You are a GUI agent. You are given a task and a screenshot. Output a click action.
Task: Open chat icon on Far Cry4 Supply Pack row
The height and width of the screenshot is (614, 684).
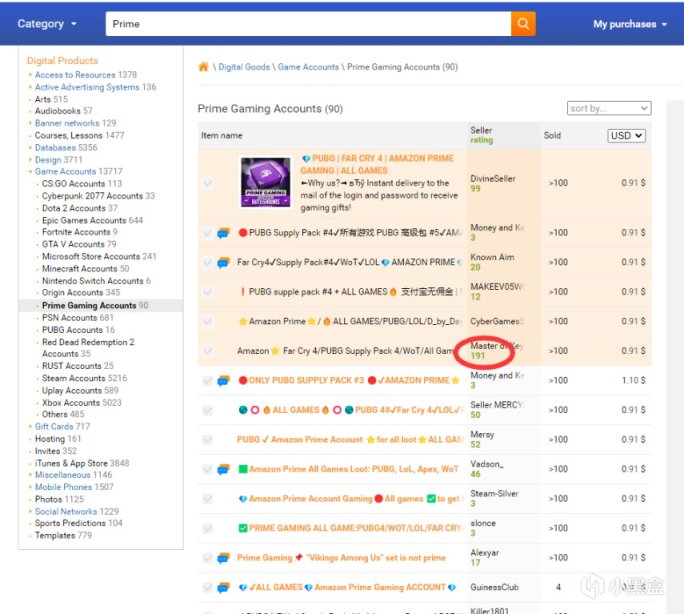[223, 263]
